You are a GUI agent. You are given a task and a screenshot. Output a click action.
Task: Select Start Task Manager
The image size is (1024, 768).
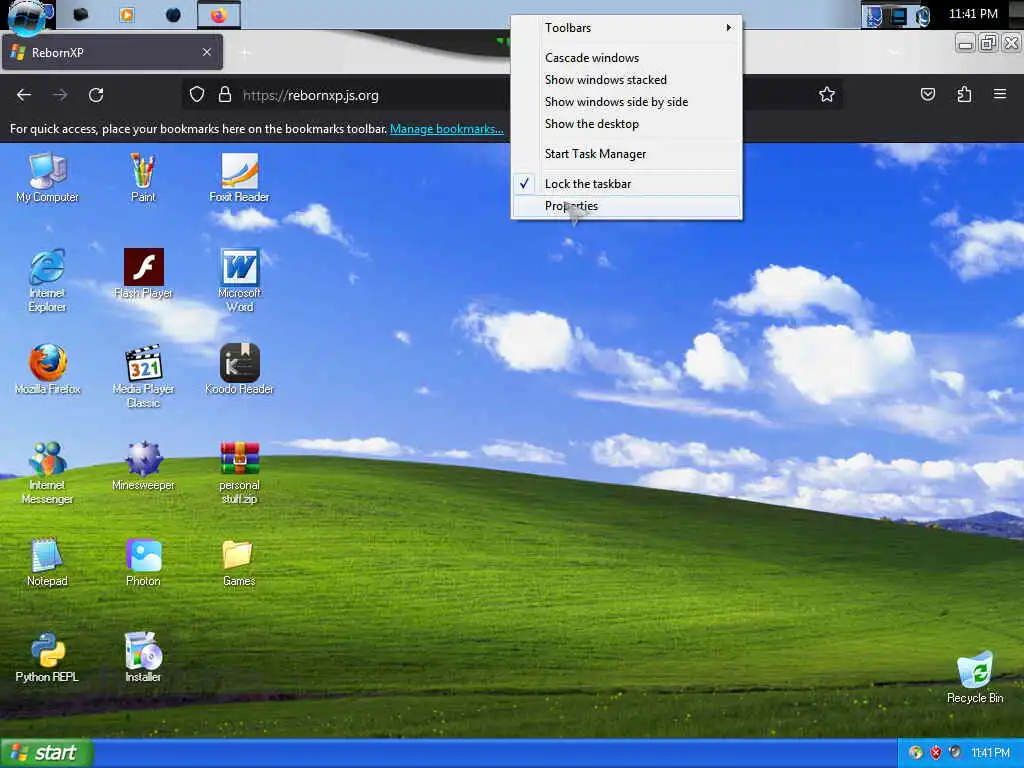click(626, 153)
